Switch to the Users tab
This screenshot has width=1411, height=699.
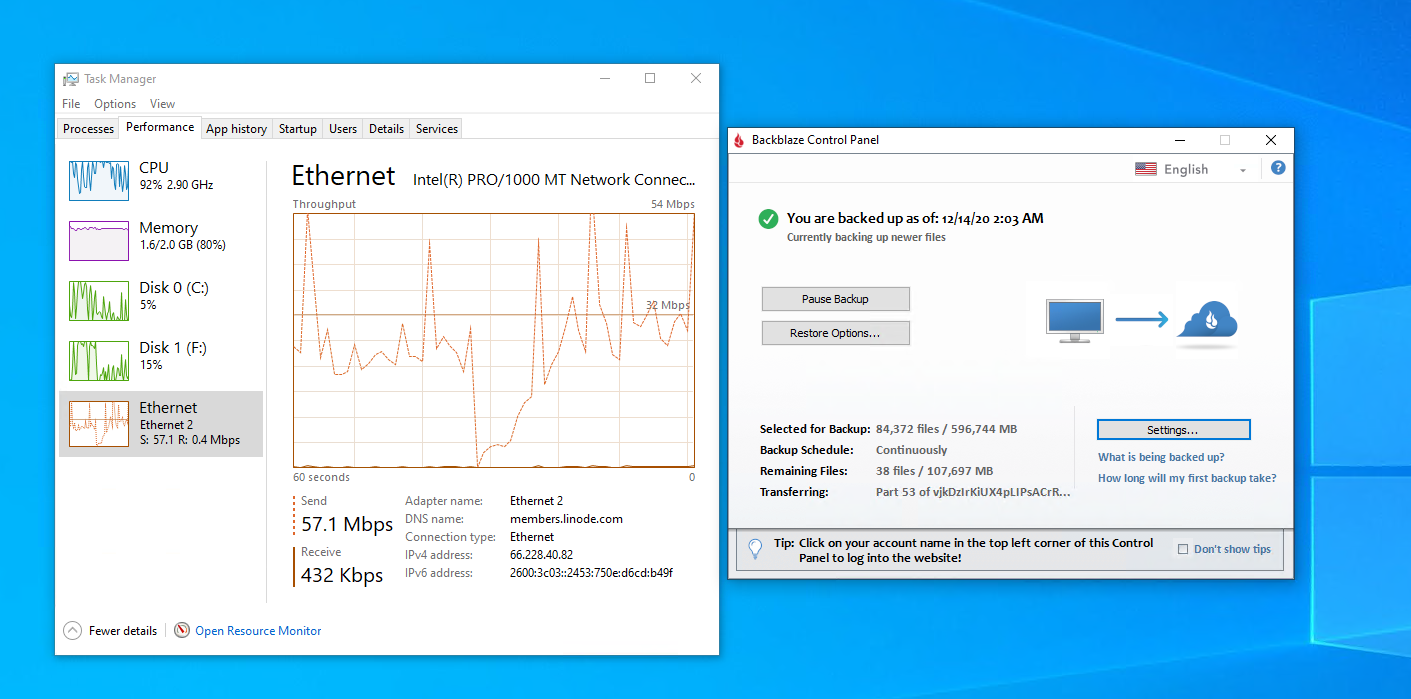(x=343, y=129)
